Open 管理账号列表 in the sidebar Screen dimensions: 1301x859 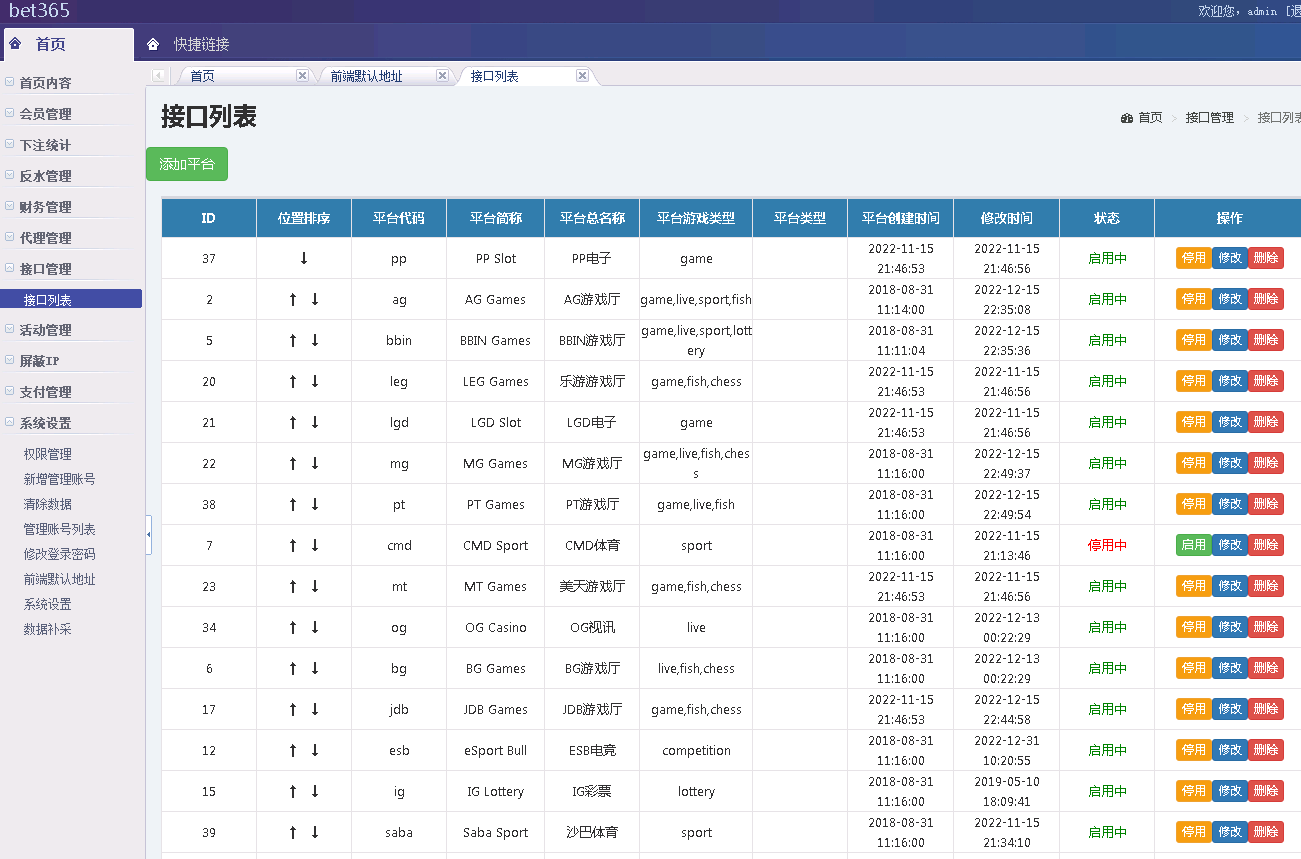60,529
